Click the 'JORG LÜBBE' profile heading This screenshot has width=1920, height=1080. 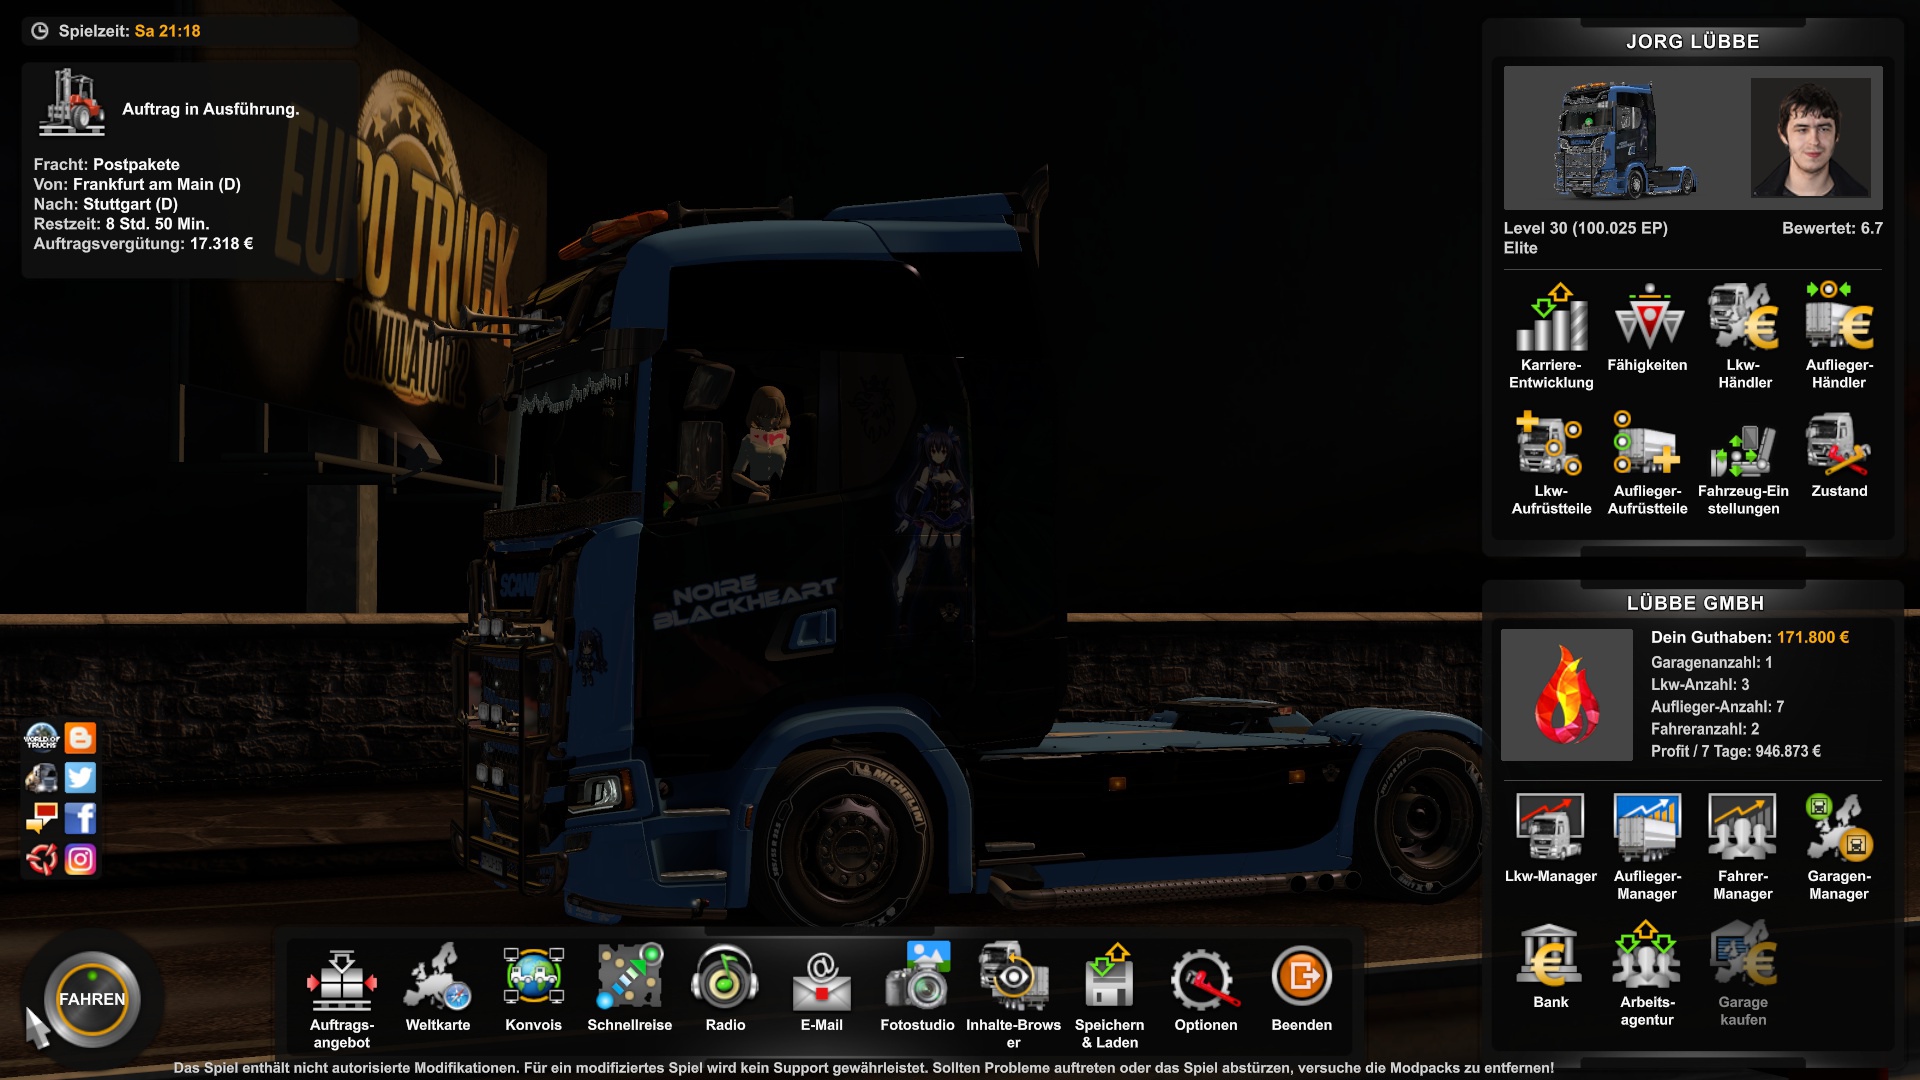[x=1693, y=42]
